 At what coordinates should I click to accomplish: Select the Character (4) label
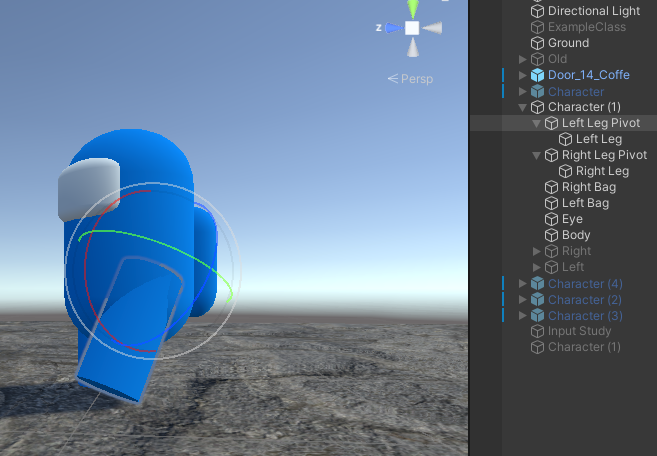click(585, 284)
